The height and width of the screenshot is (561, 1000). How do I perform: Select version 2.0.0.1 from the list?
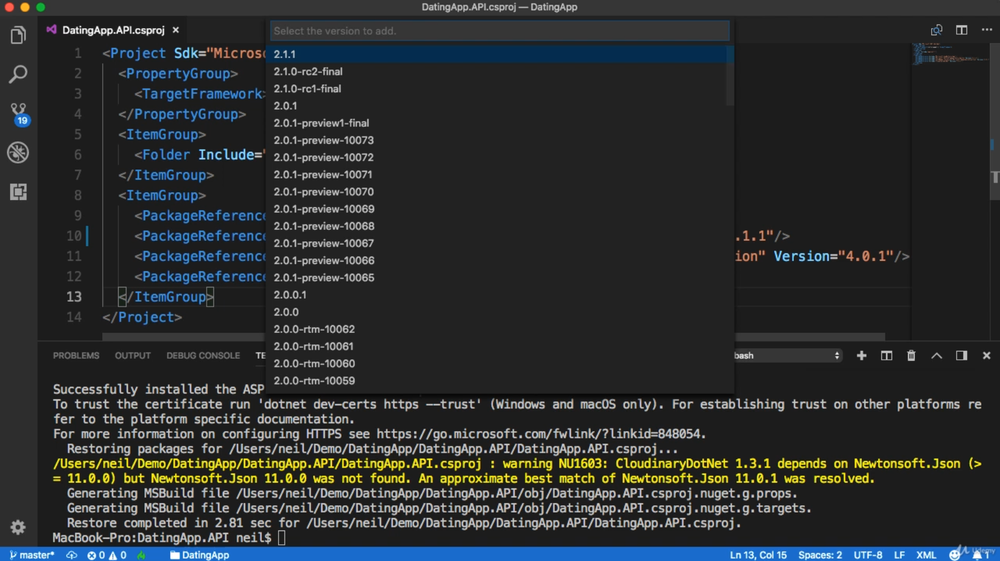pos(499,295)
